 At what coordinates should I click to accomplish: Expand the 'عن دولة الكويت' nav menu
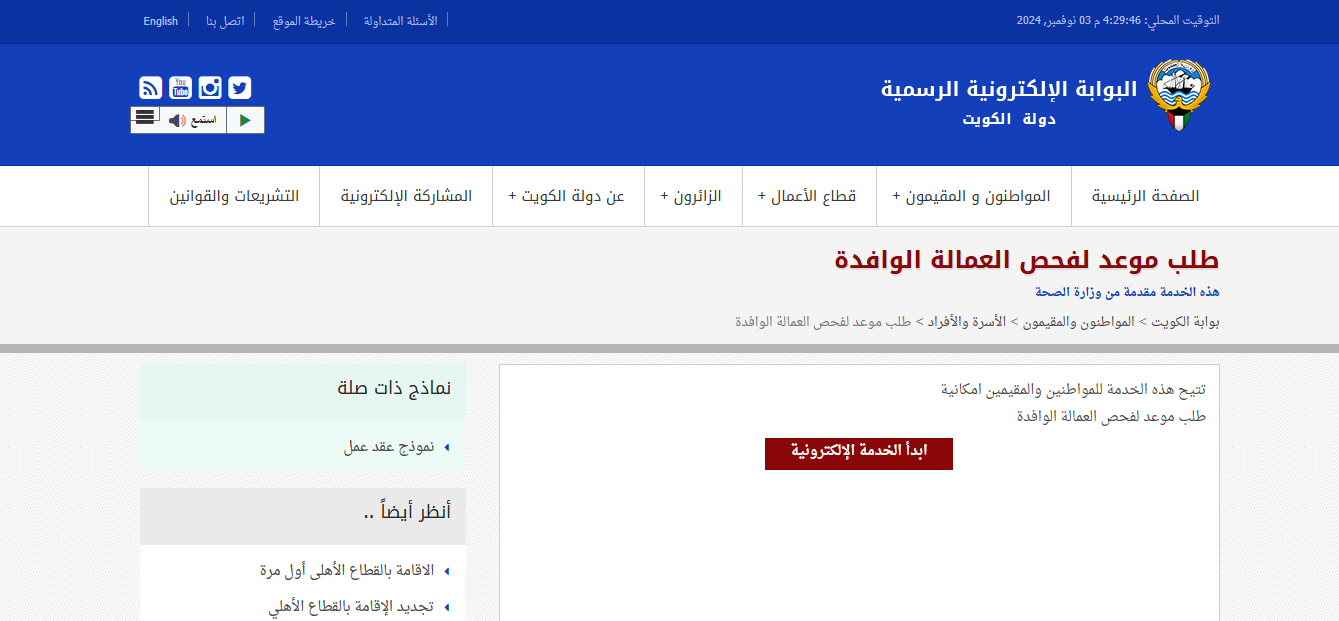pos(567,196)
